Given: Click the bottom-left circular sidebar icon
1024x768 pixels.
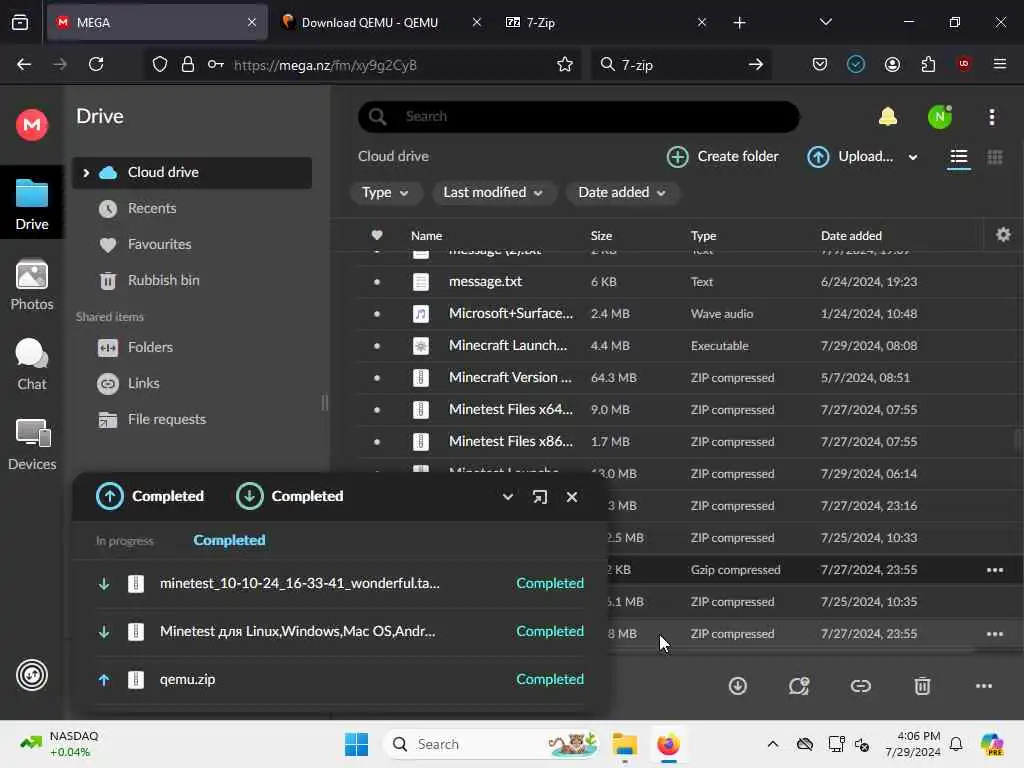Looking at the screenshot, I should pos(31,675).
